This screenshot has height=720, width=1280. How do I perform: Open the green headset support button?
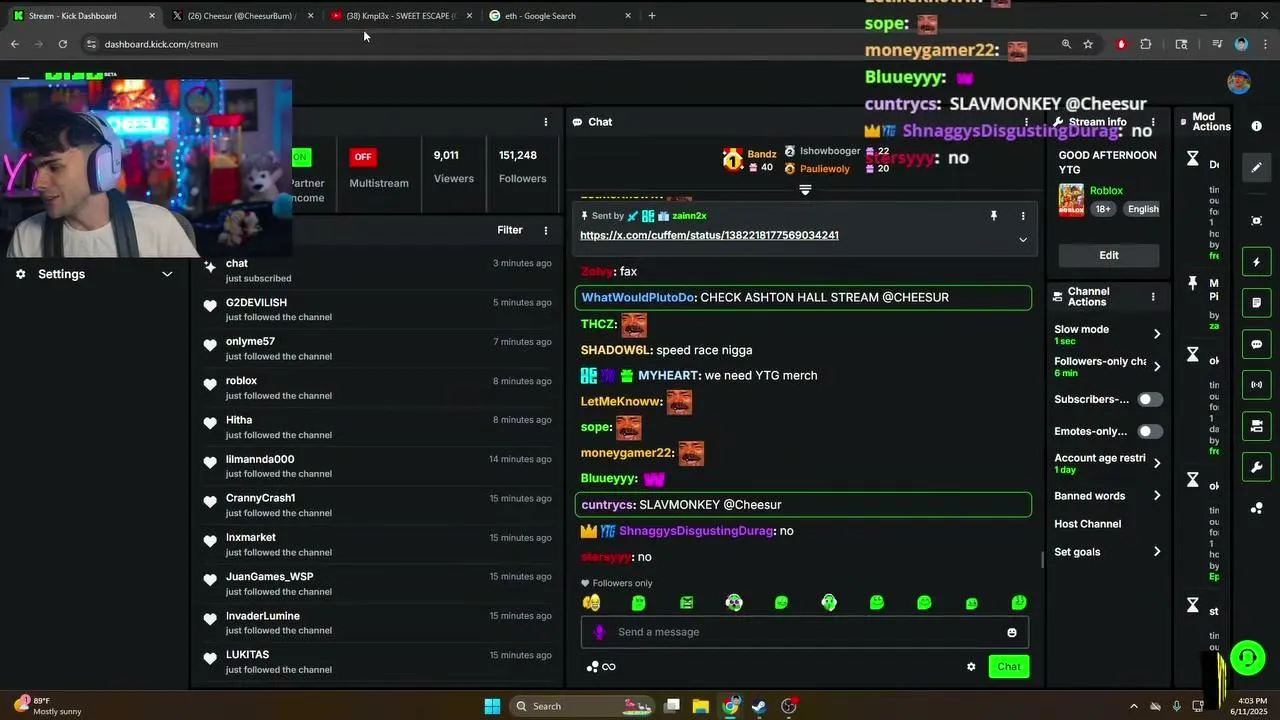point(1247,657)
